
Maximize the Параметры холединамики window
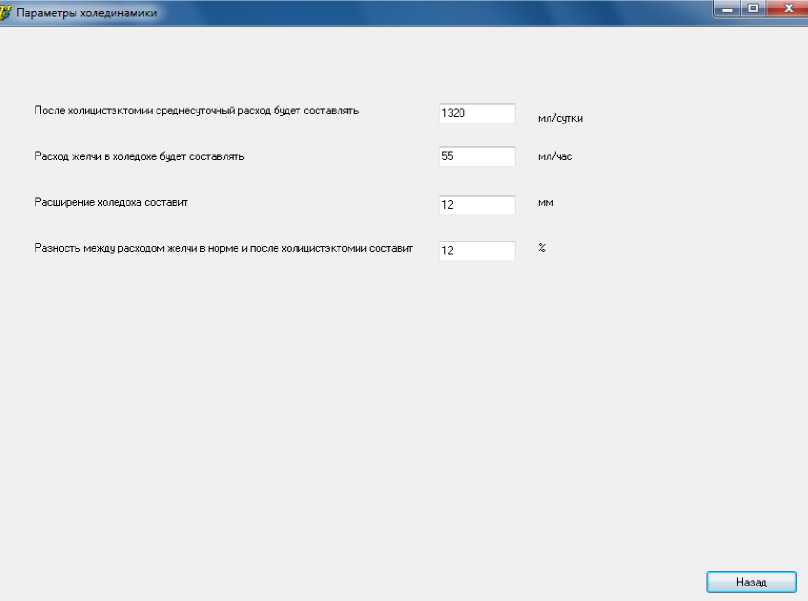pyautogui.click(x=753, y=9)
